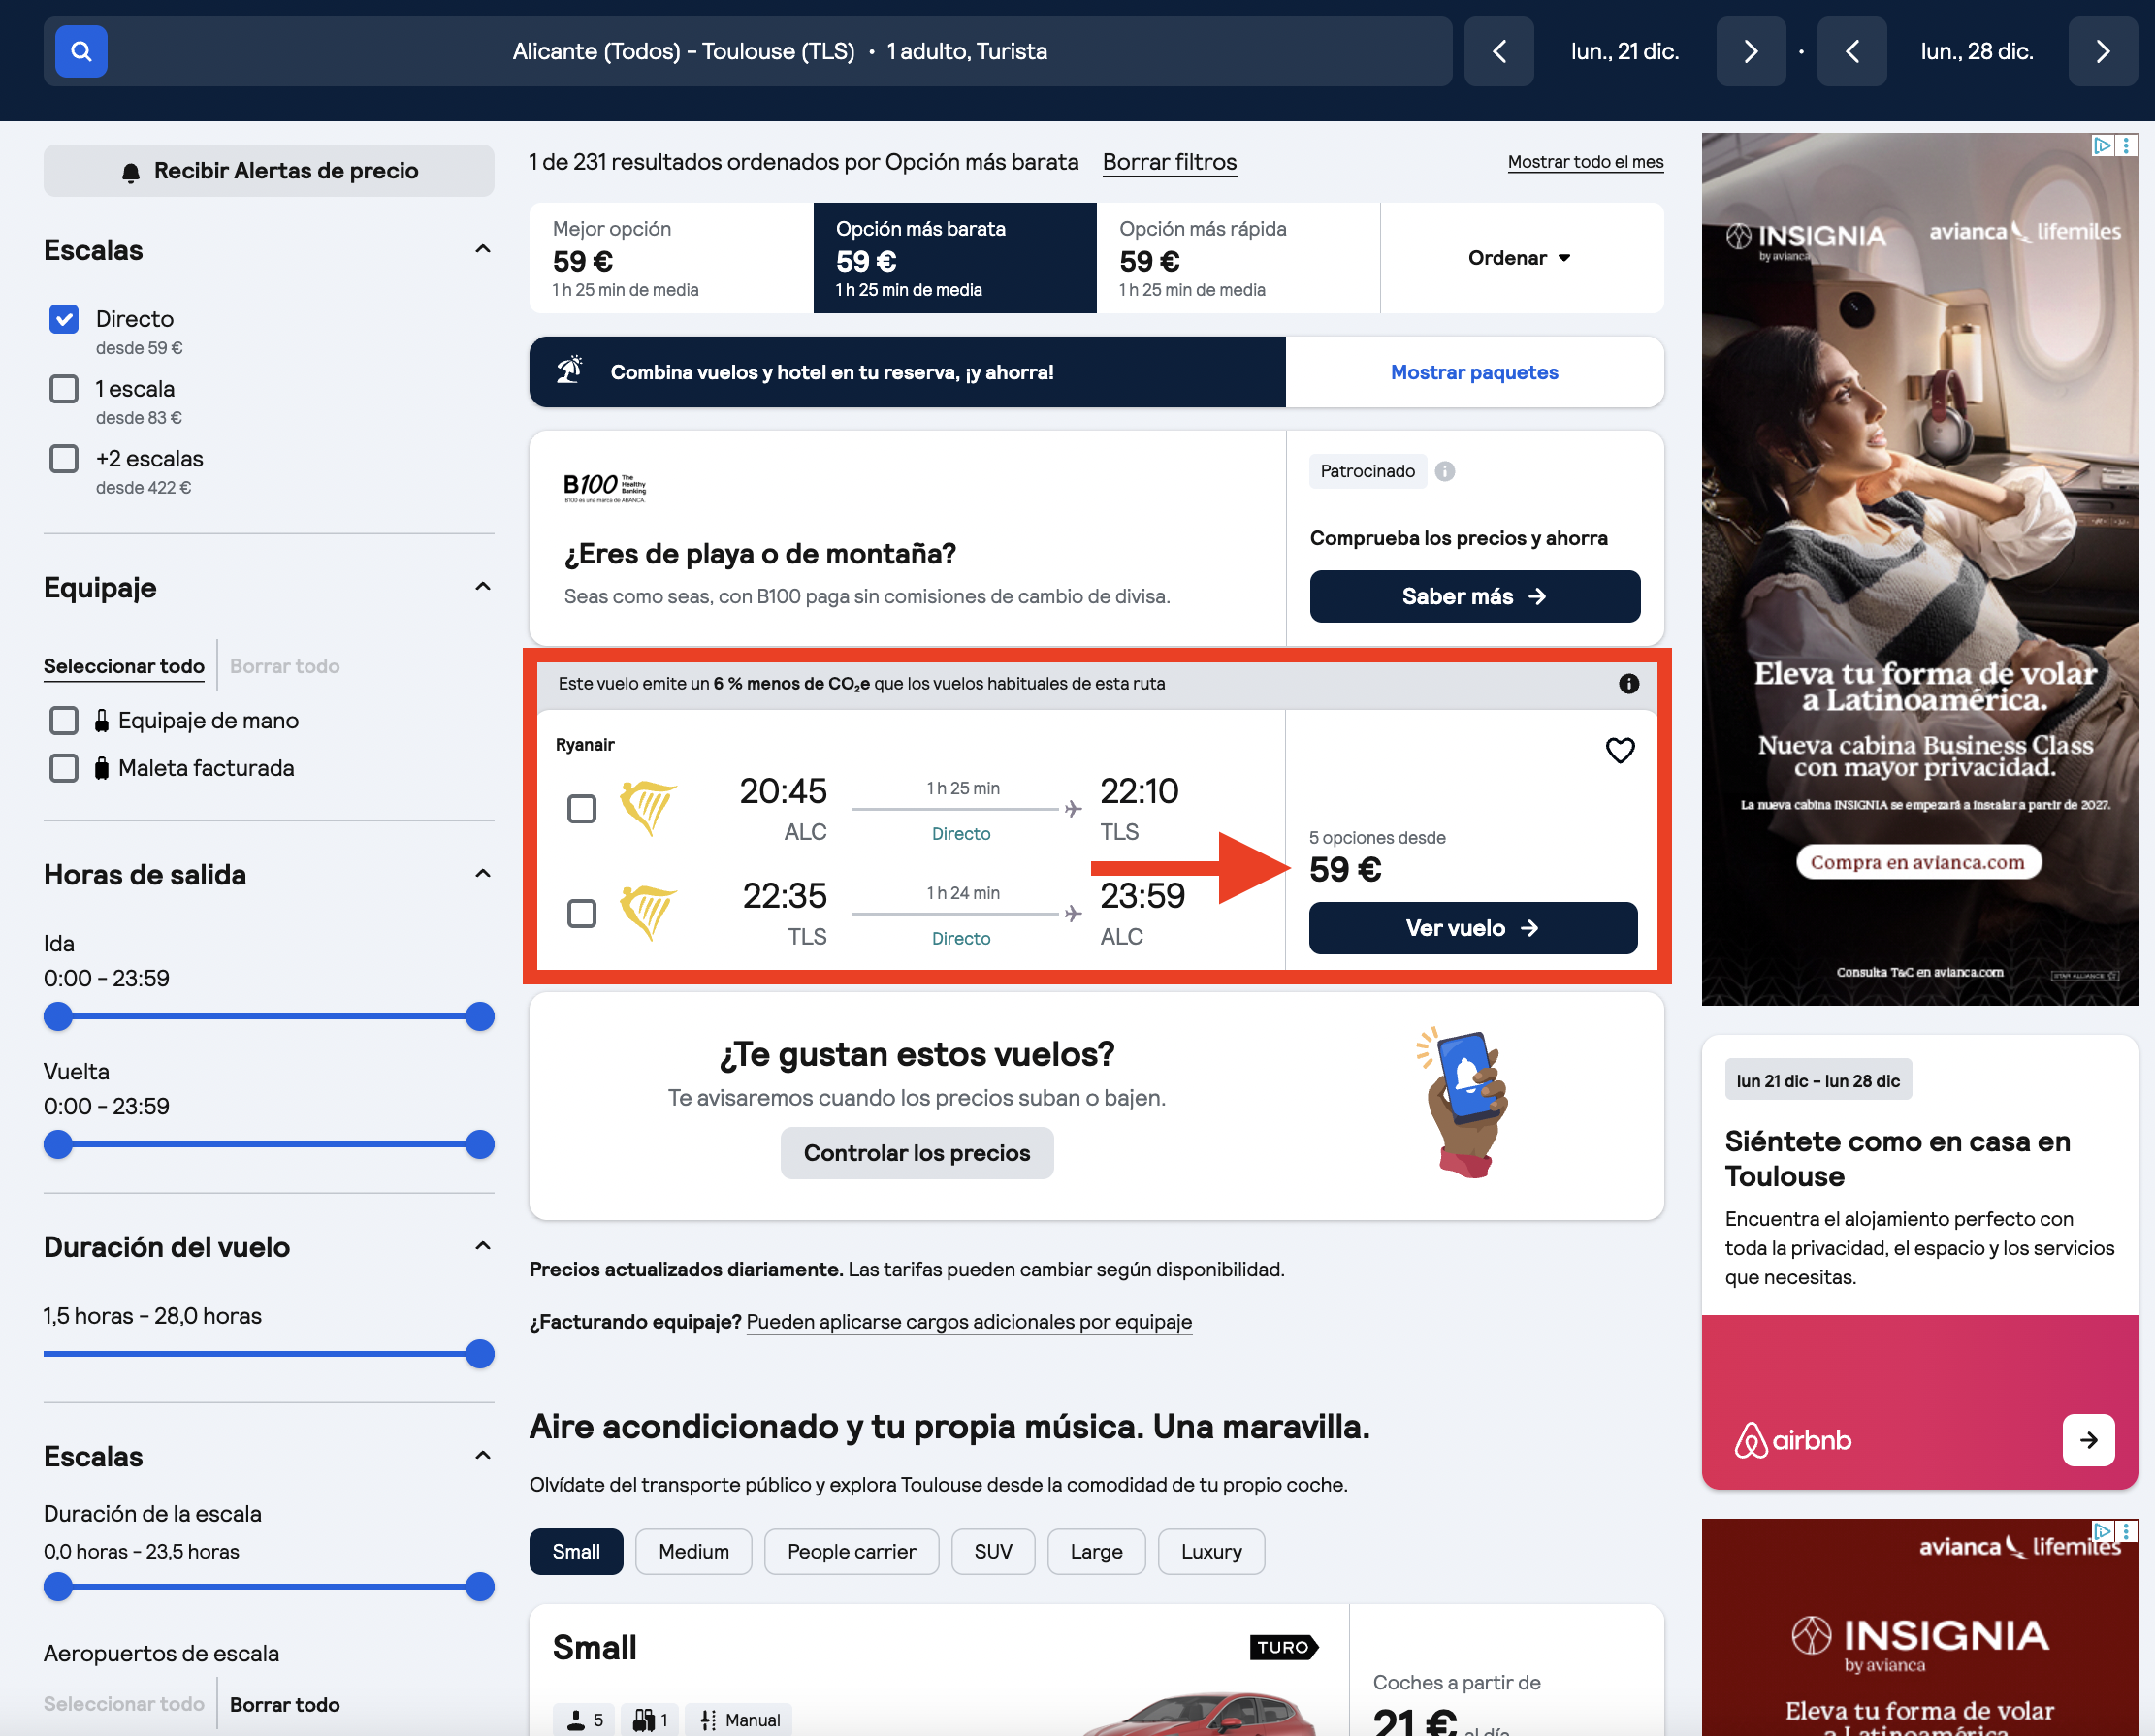Viewport: 2155px width, 1736px height.
Task: Enable the 1 escala checkbox
Action: (x=64, y=389)
